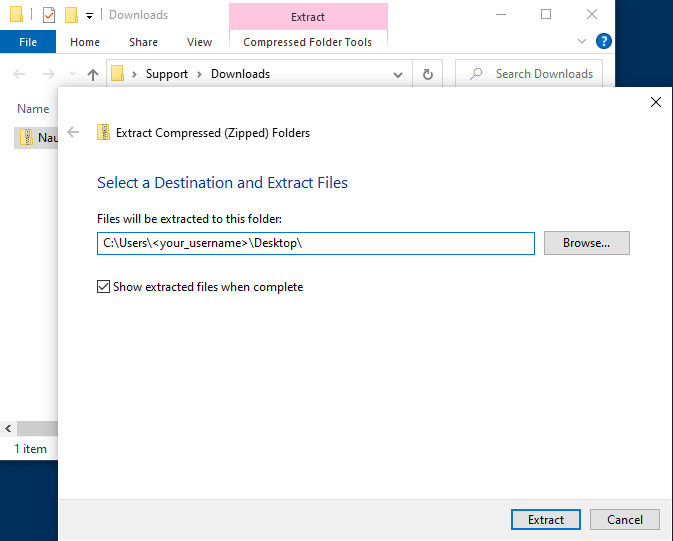Select the zipped file starting with Nau

36,137
